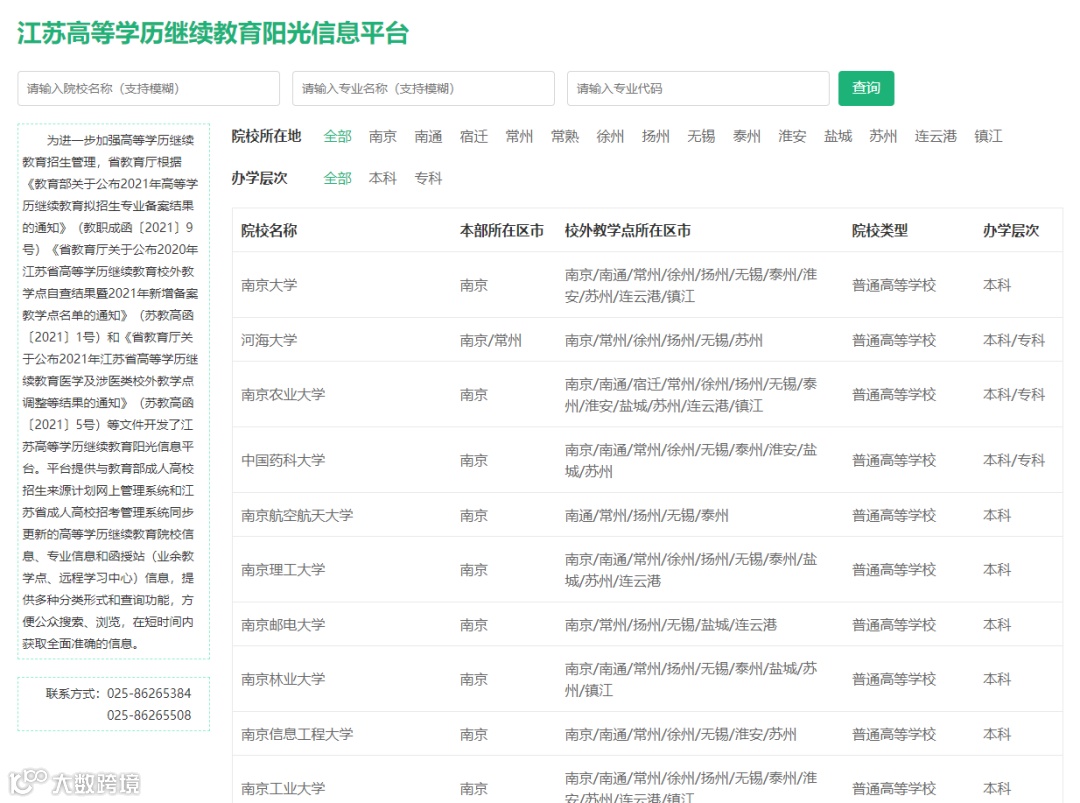
Task: Click contact phone 025-86265508
Action: (149, 716)
